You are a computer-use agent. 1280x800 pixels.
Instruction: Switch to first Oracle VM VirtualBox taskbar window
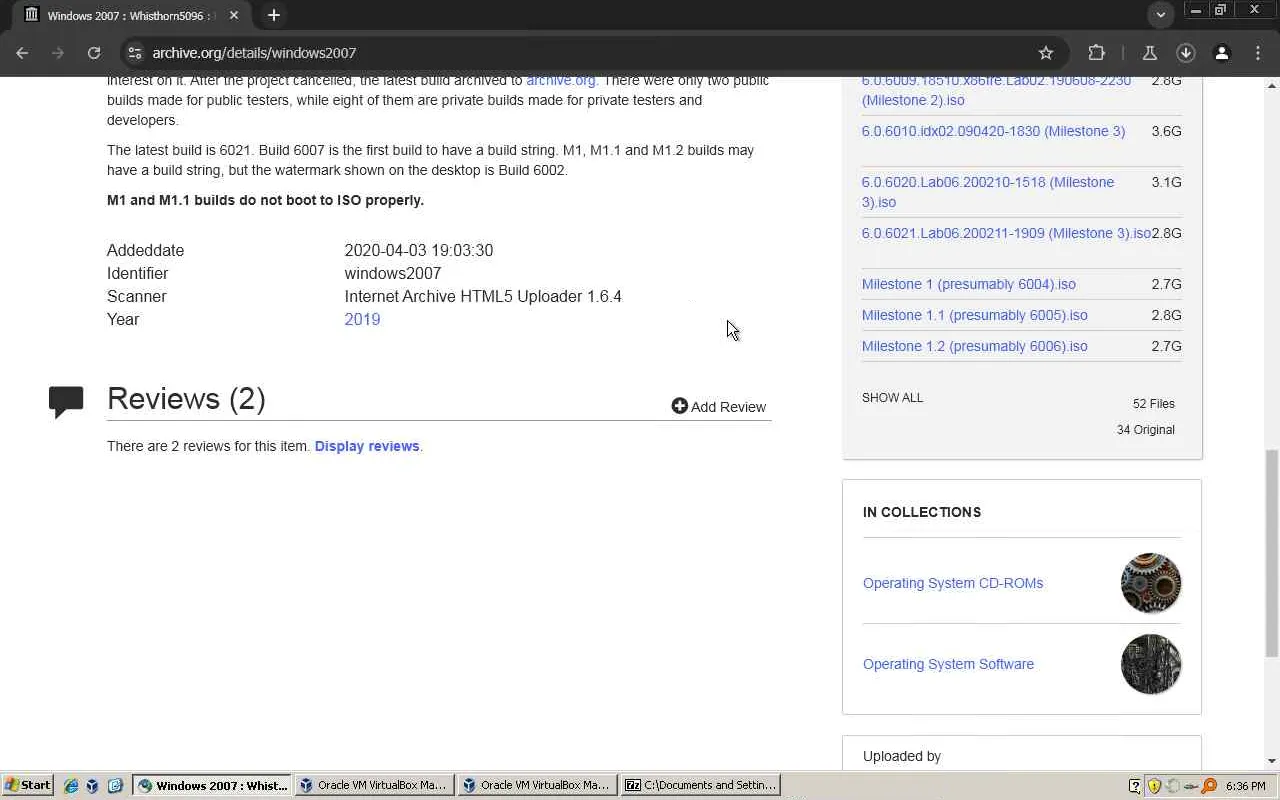click(x=373, y=785)
